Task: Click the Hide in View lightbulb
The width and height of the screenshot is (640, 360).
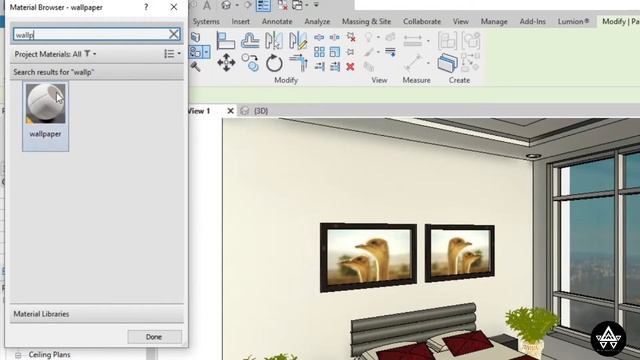Action: pos(369,38)
